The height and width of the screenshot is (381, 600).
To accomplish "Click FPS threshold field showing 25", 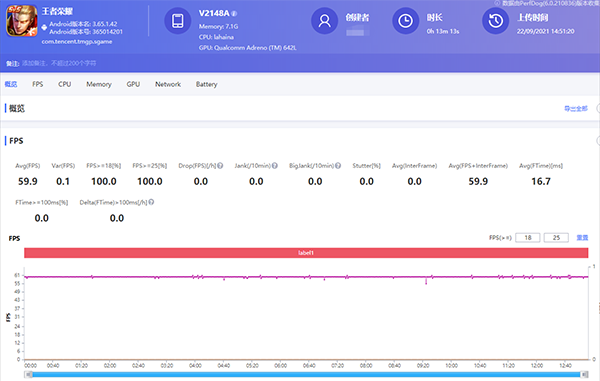I will click(x=556, y=238).
